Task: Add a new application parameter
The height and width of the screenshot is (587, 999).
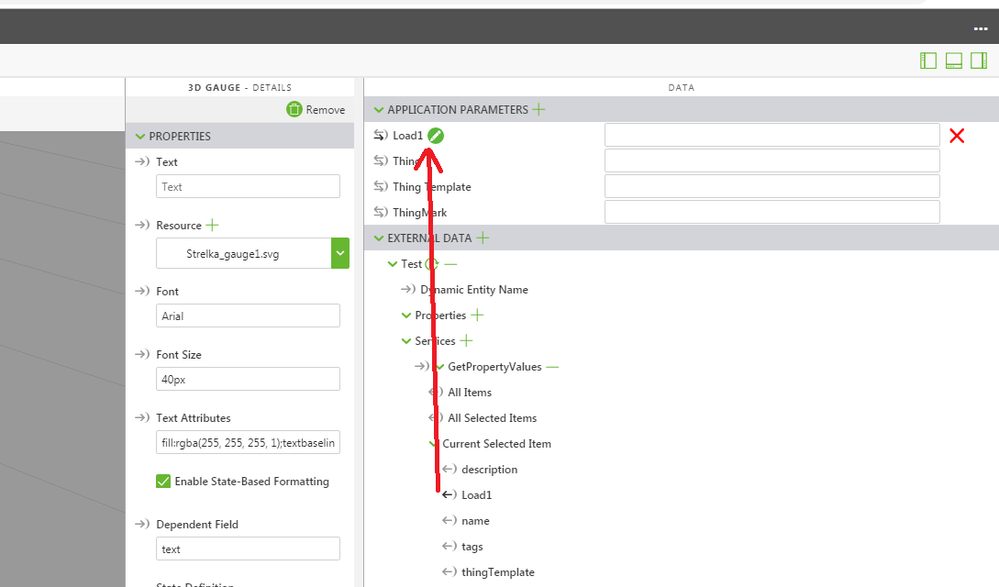Action: pyautogui.click(x=539, y=110)
